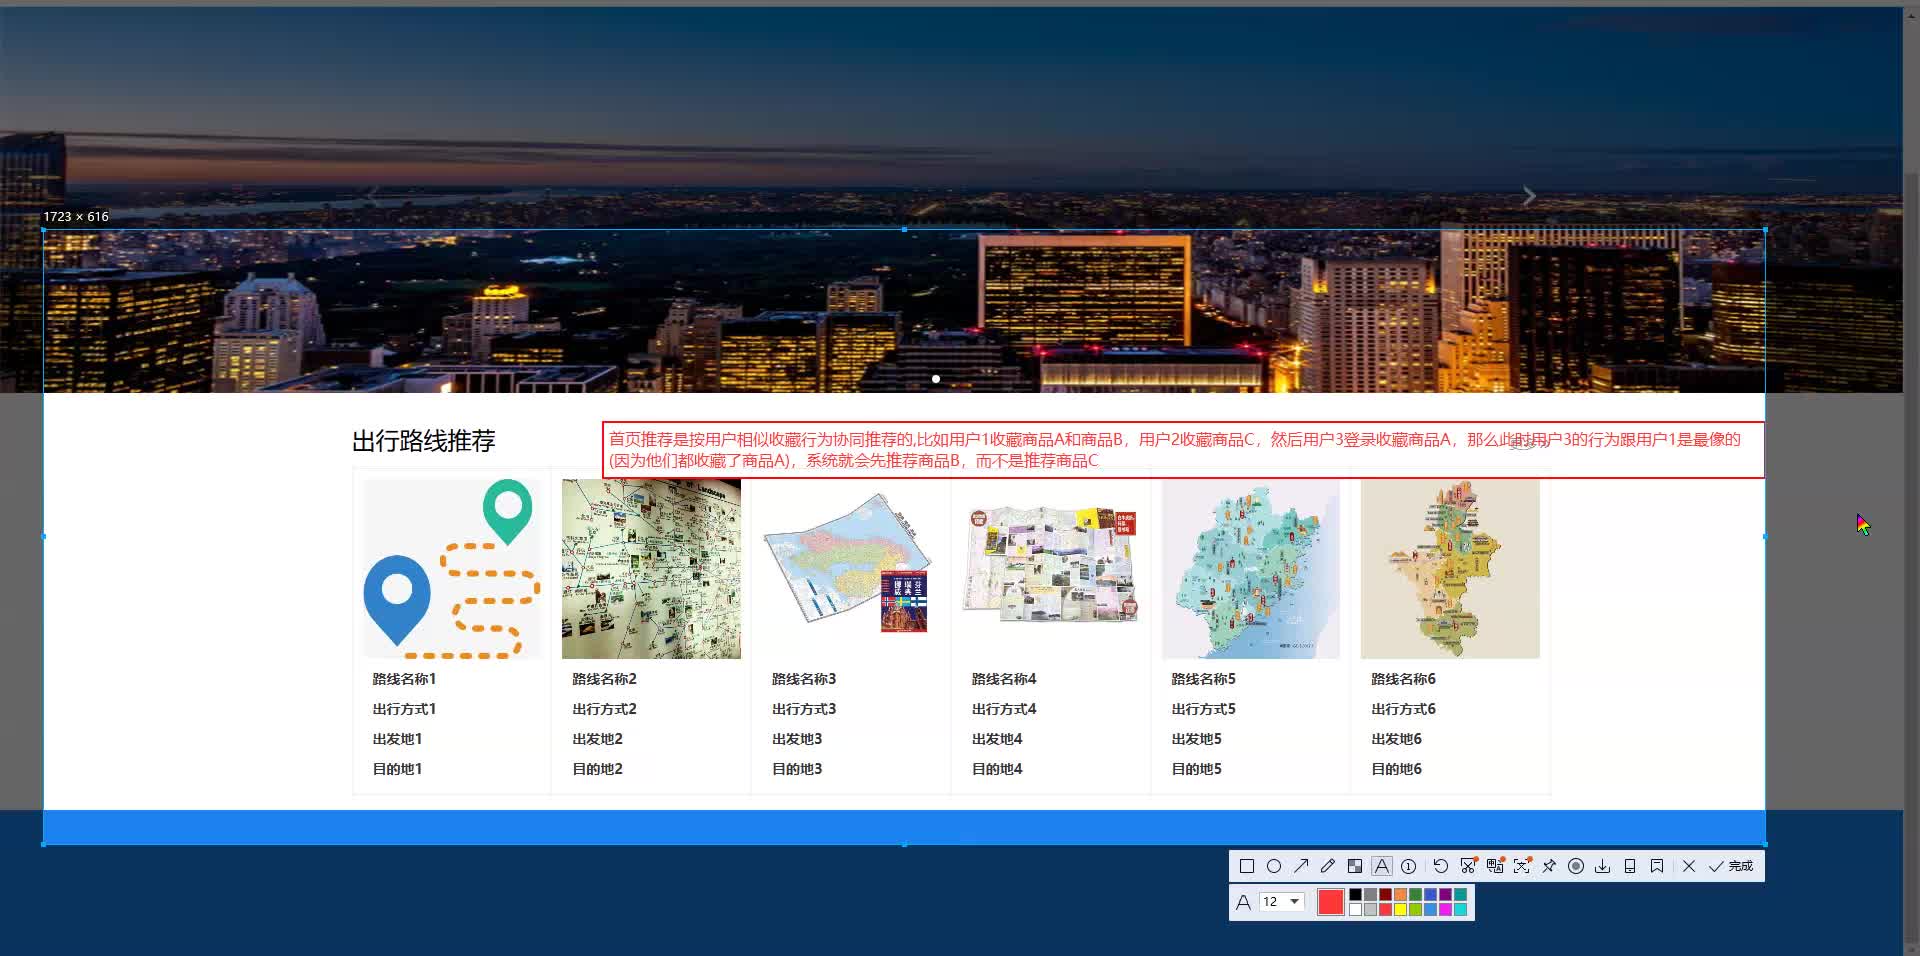Click the 路线名称2 title
This screenshot has width=1920, height=956.
pos(604,679)
